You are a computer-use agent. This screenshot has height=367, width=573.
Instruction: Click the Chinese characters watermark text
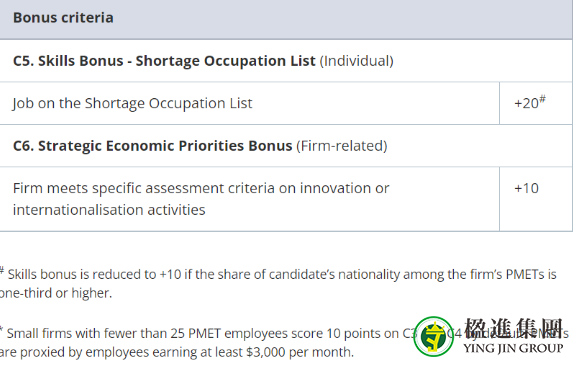pos(513,328)
